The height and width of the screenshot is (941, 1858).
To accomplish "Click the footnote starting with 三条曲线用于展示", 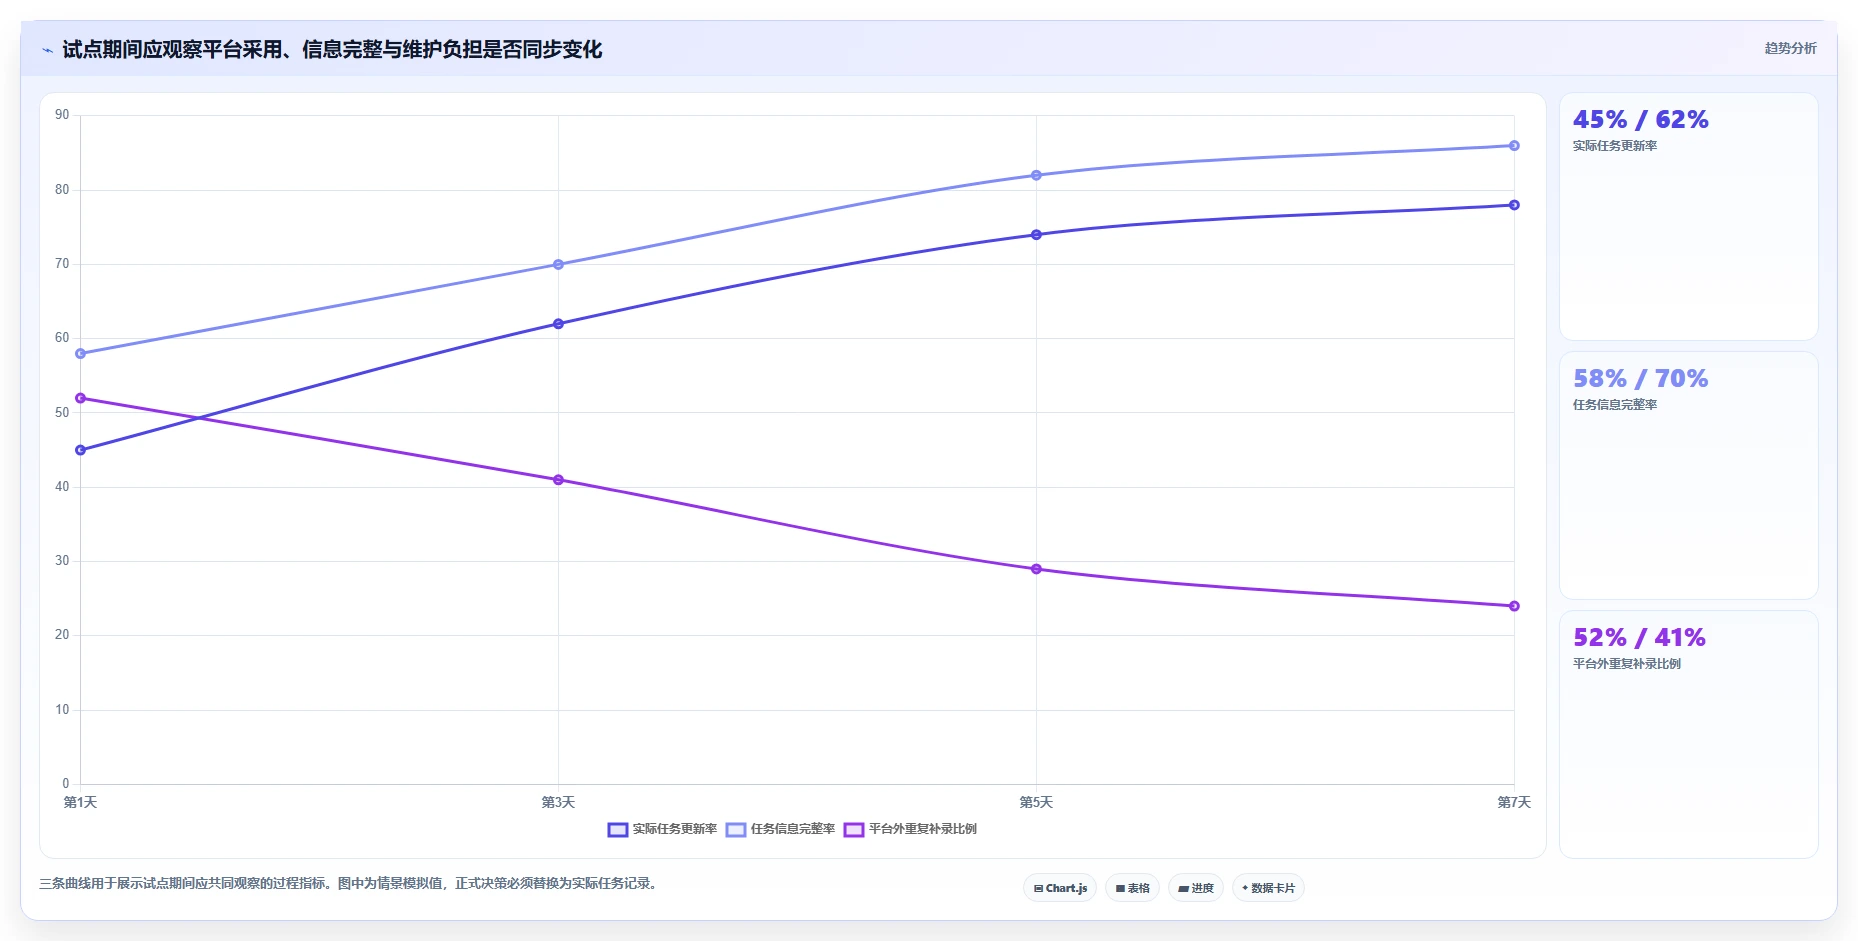I will 350,884.
